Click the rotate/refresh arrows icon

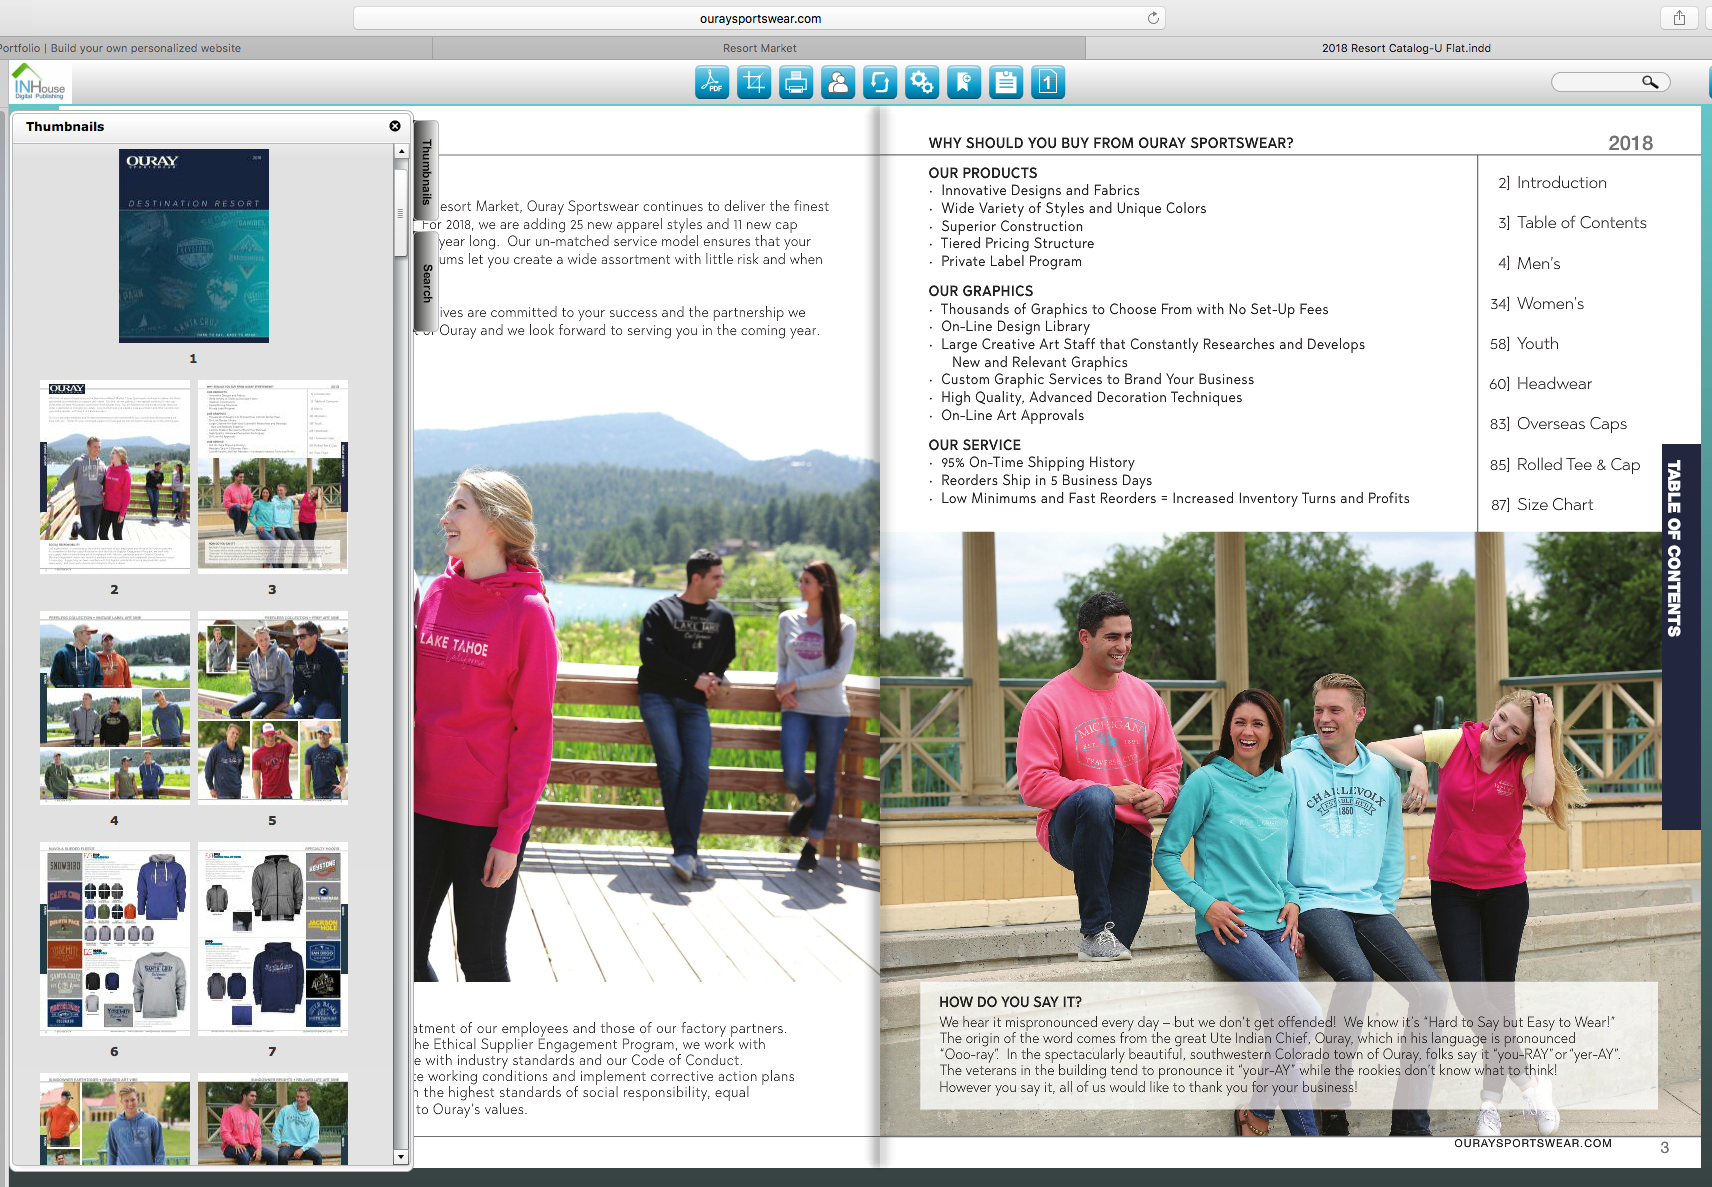coord(880,82)
